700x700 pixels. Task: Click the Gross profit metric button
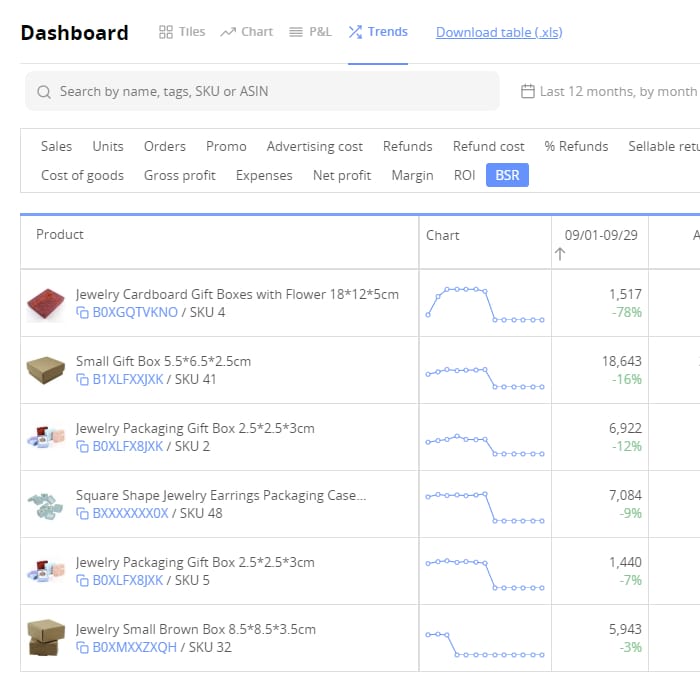click(180, 175)
